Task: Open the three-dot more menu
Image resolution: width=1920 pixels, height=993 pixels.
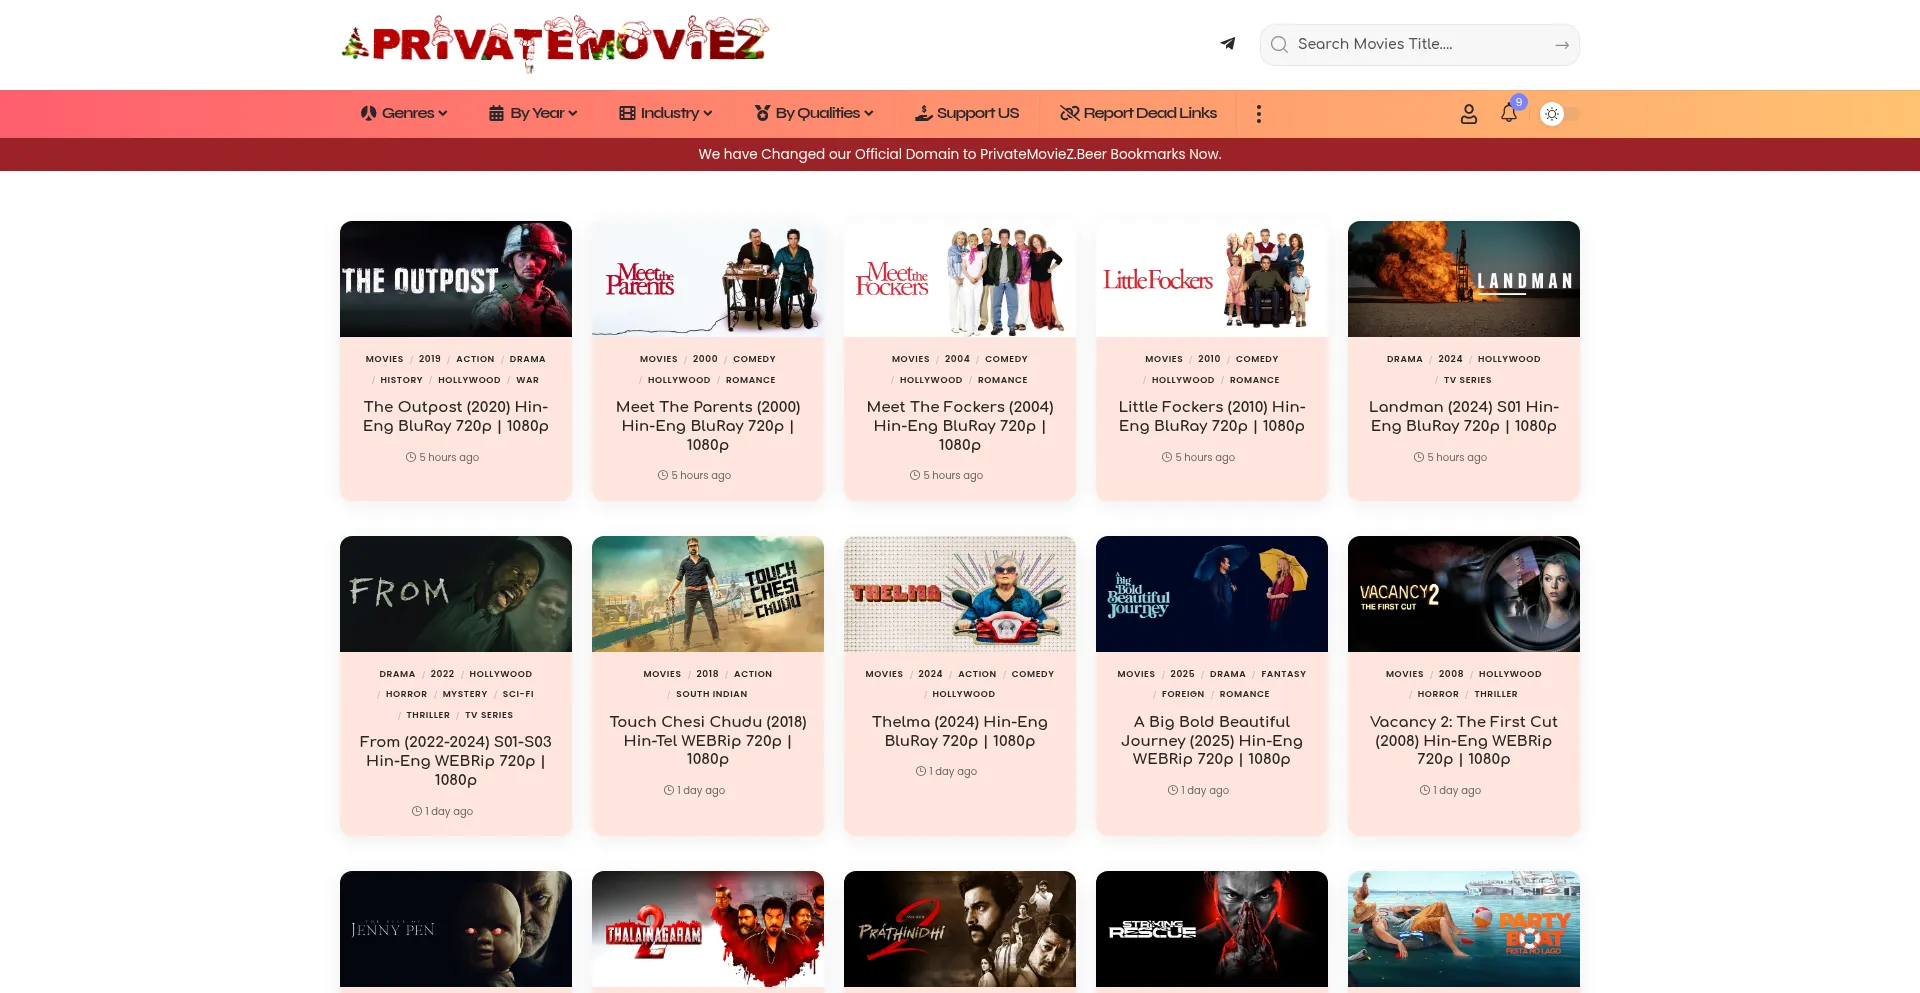Action: pyautogui.click(x=1259, y=114)
